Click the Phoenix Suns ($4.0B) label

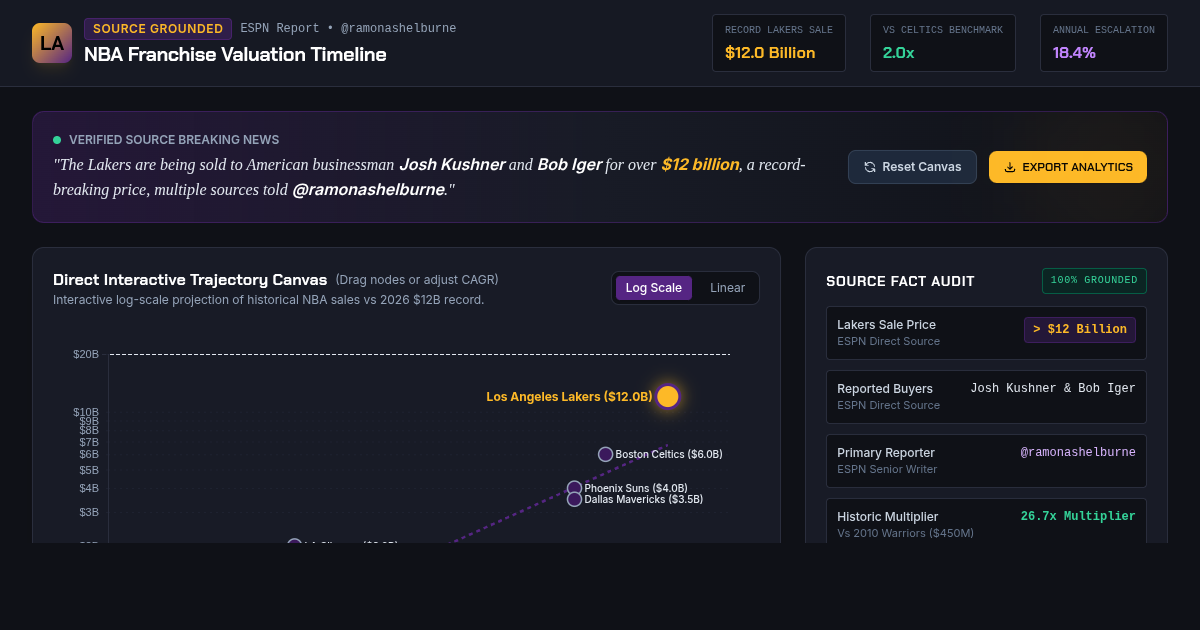[636, 488]
